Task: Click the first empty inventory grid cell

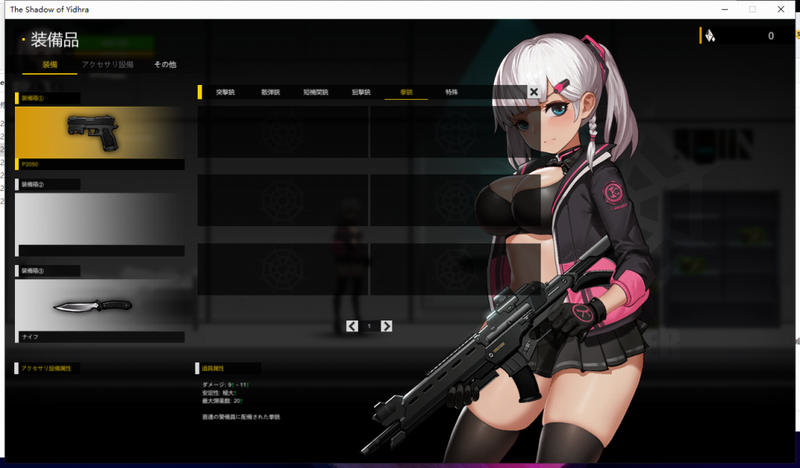Action: click(x=283, y=132)
